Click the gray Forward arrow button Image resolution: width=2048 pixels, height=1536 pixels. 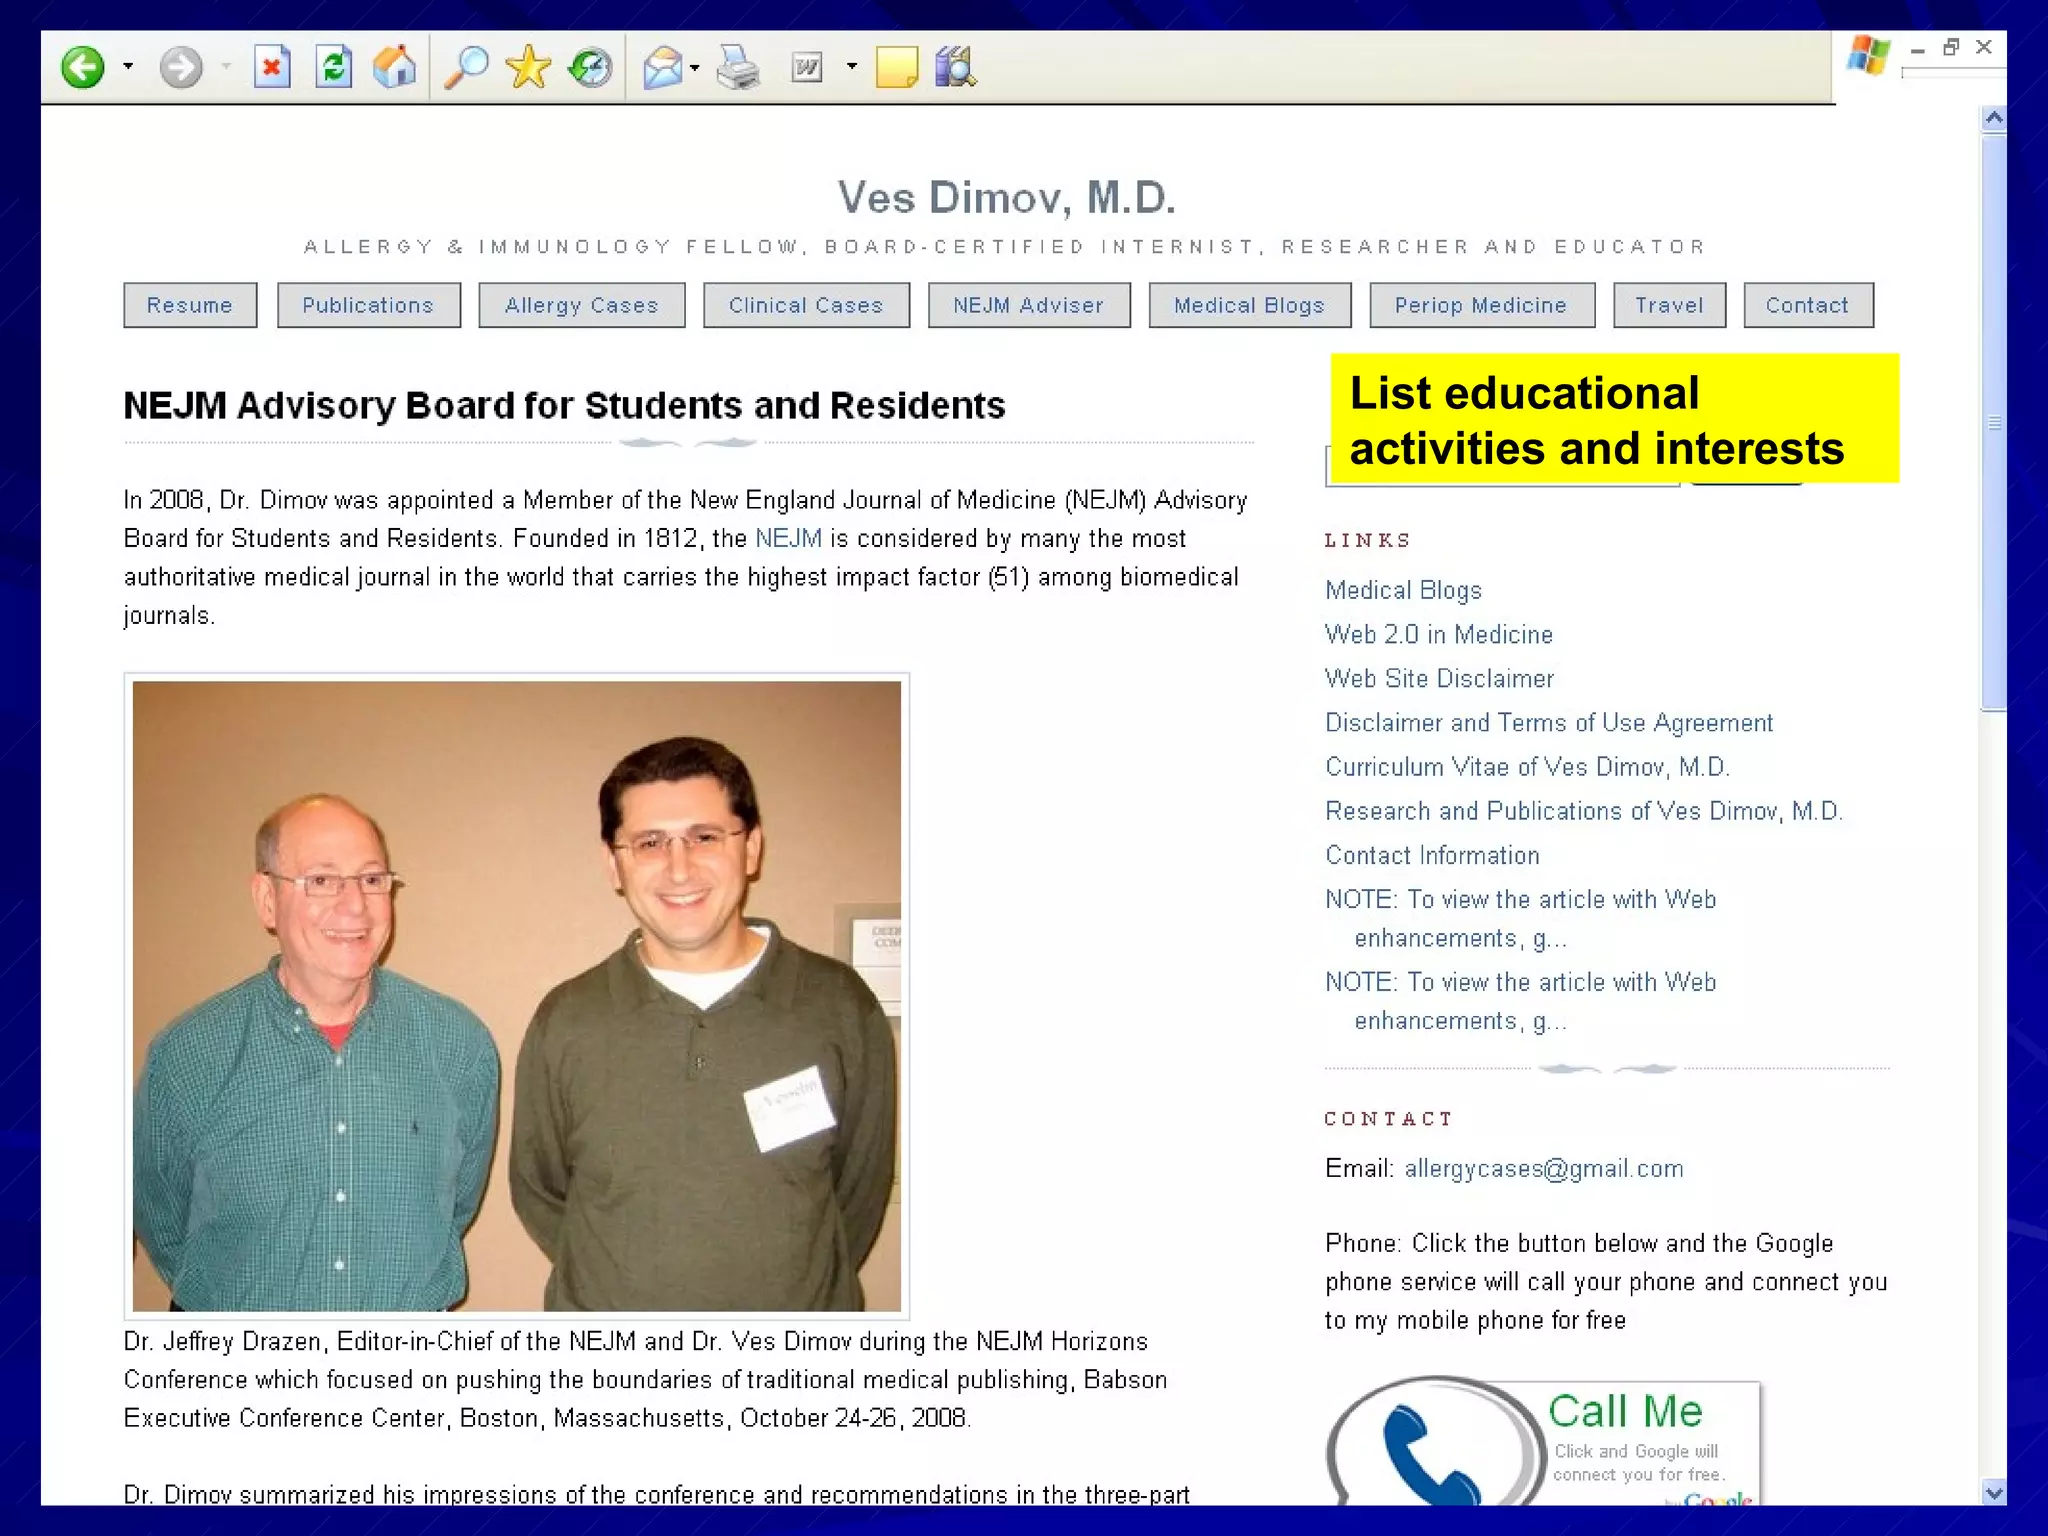[x=181, y=68]
